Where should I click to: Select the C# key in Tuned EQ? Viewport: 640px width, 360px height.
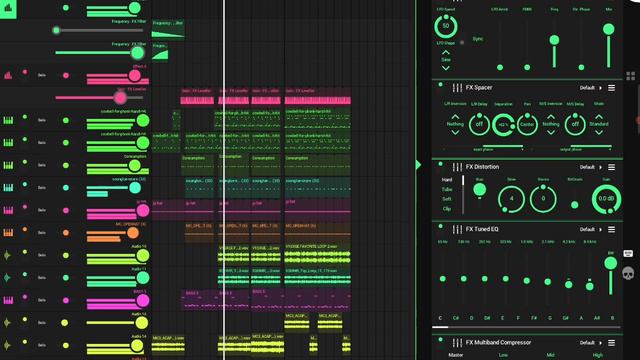tap(456, 318)
